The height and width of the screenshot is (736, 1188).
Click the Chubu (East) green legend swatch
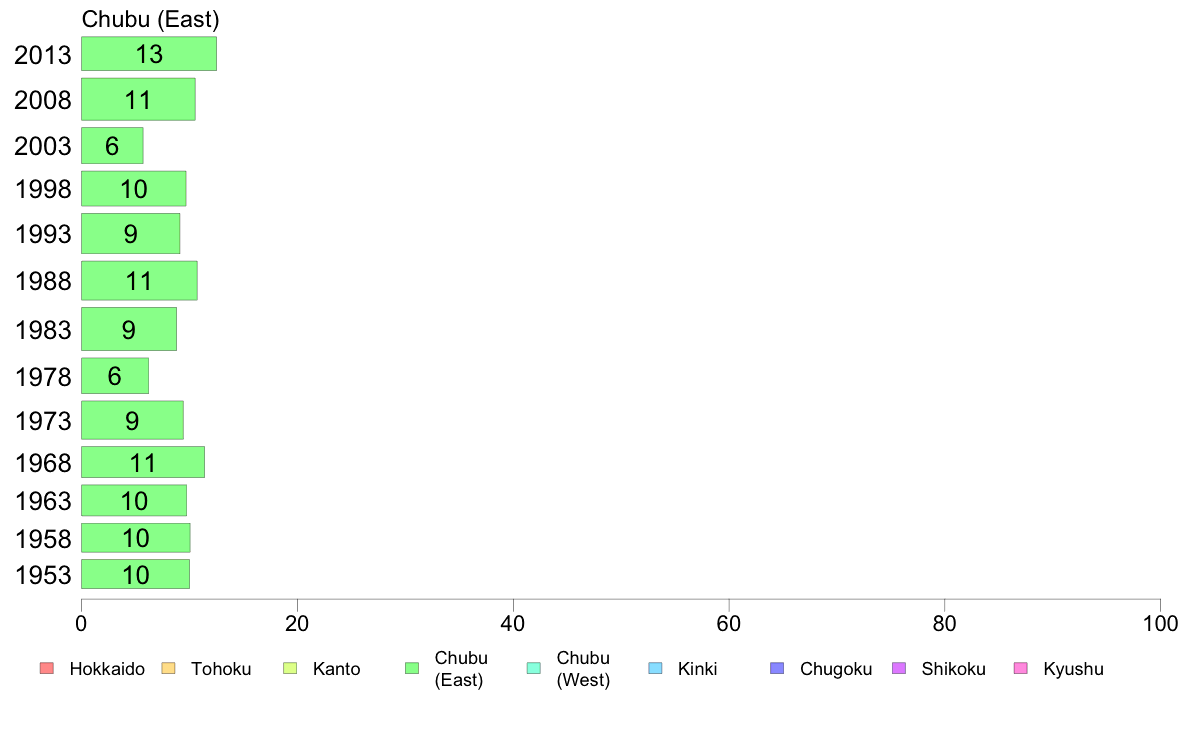click(412, 669)
